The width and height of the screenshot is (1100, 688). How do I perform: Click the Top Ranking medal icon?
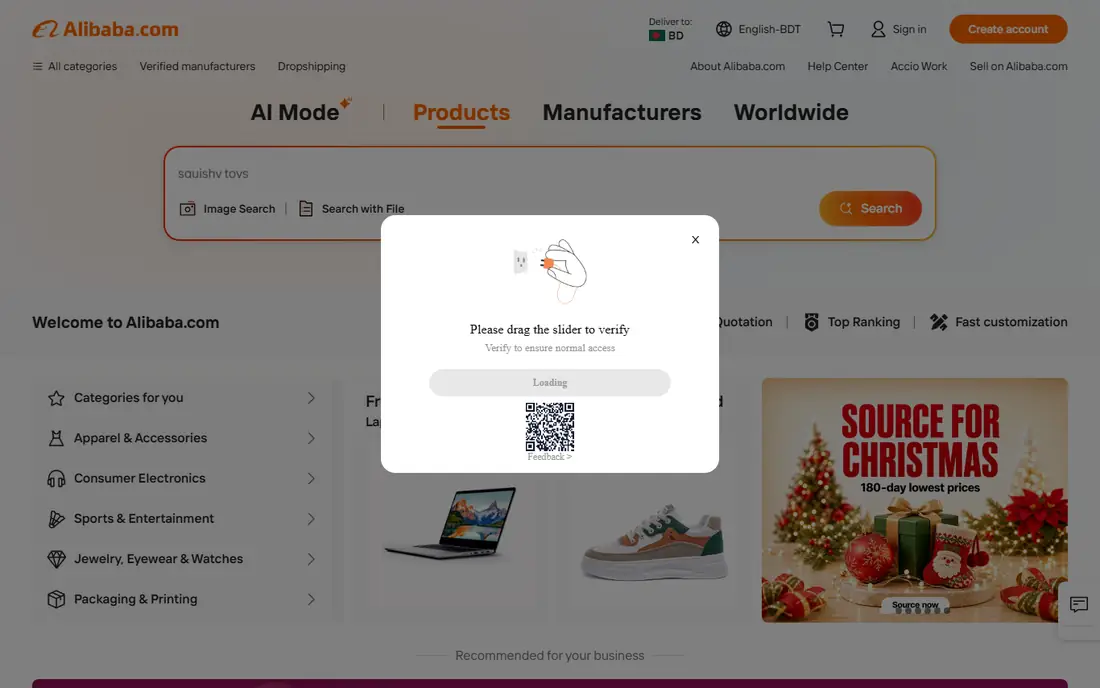pos(811,322)
